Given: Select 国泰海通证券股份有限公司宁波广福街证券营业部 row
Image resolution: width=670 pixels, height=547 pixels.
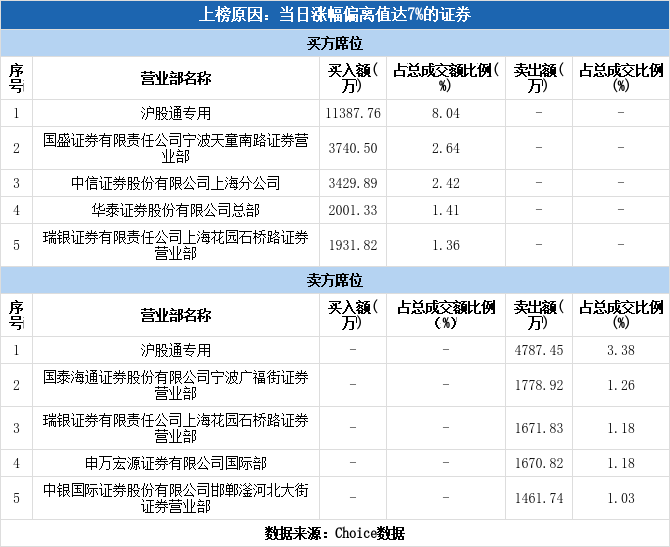Looking at the screenshot, I should coord(176,385).
